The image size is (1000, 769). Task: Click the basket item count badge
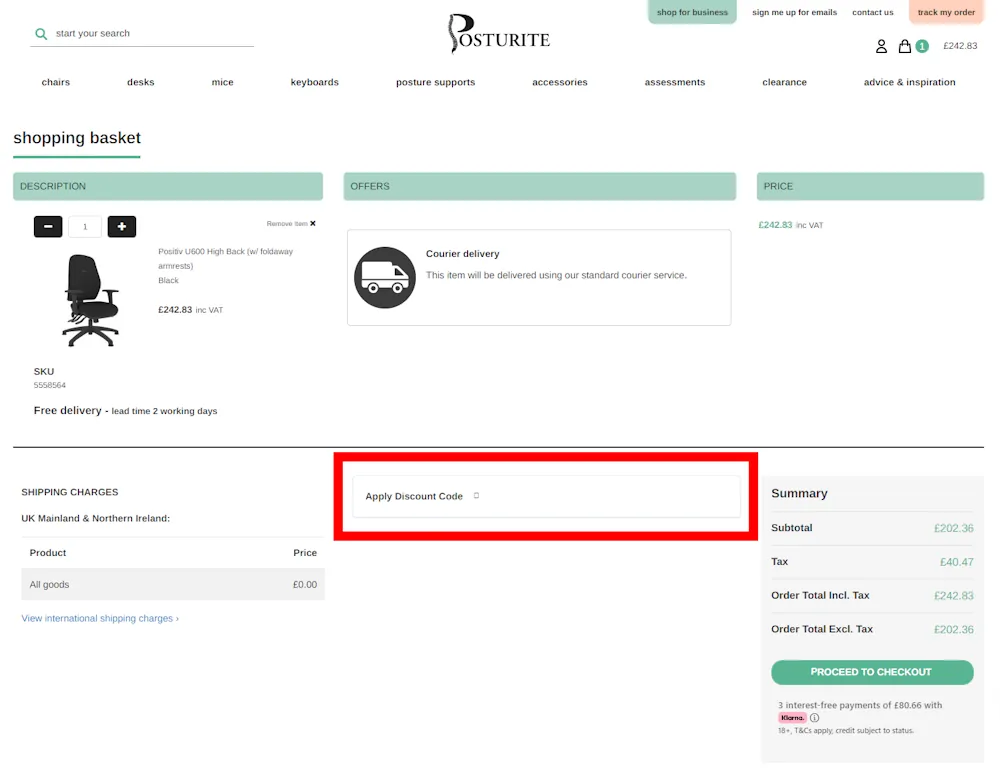(x=922, y=46)
